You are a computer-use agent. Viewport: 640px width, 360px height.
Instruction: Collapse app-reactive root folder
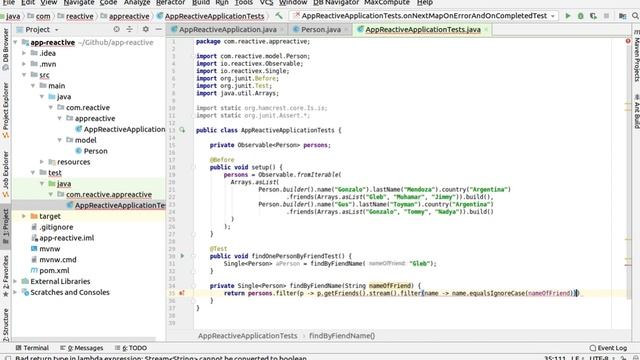point(16,42)
